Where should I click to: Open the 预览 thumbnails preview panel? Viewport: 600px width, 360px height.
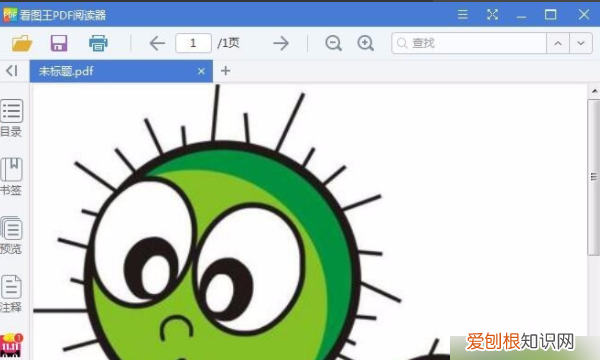(11, 235)
